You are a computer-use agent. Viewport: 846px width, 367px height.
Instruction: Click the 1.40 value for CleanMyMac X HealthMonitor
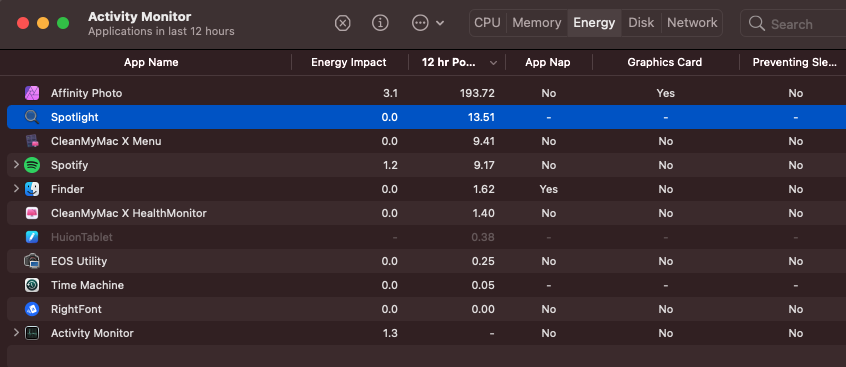[483, 213]
